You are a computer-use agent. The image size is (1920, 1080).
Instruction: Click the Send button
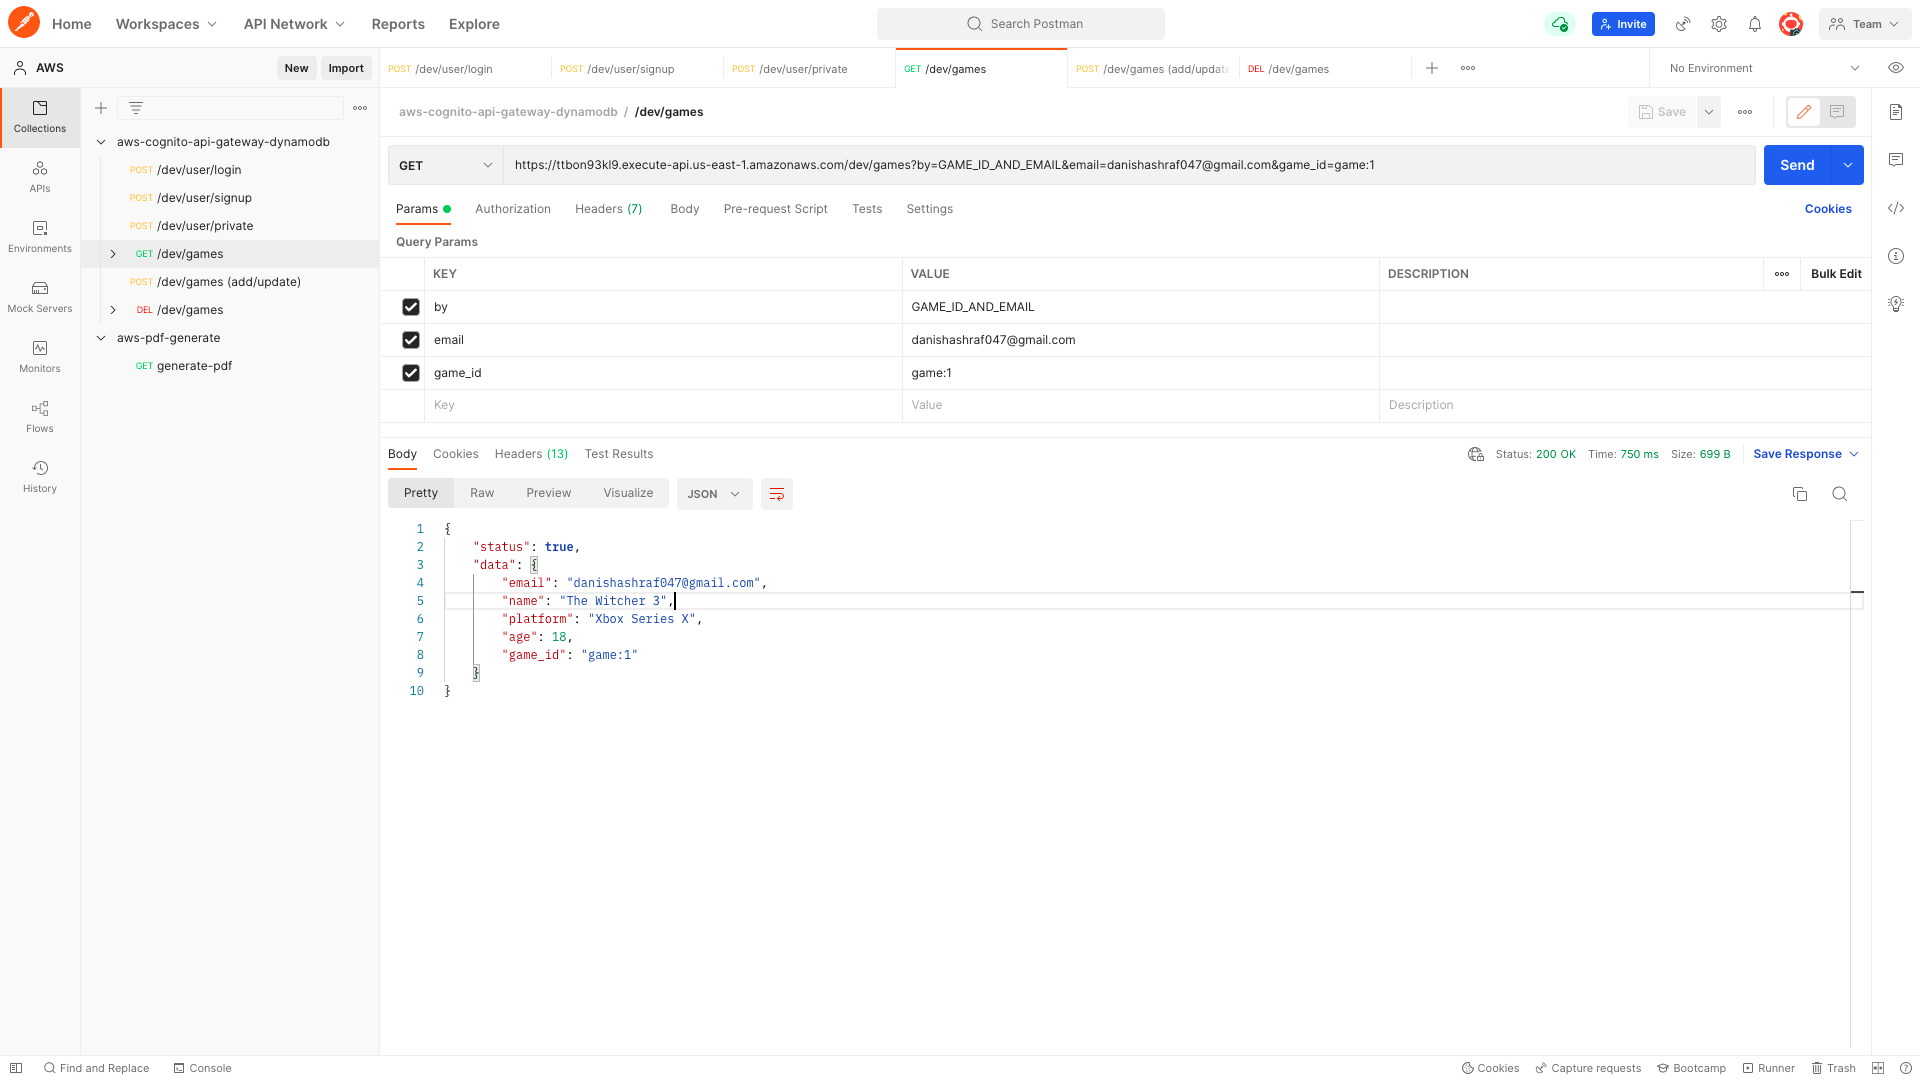point(1796,165)
